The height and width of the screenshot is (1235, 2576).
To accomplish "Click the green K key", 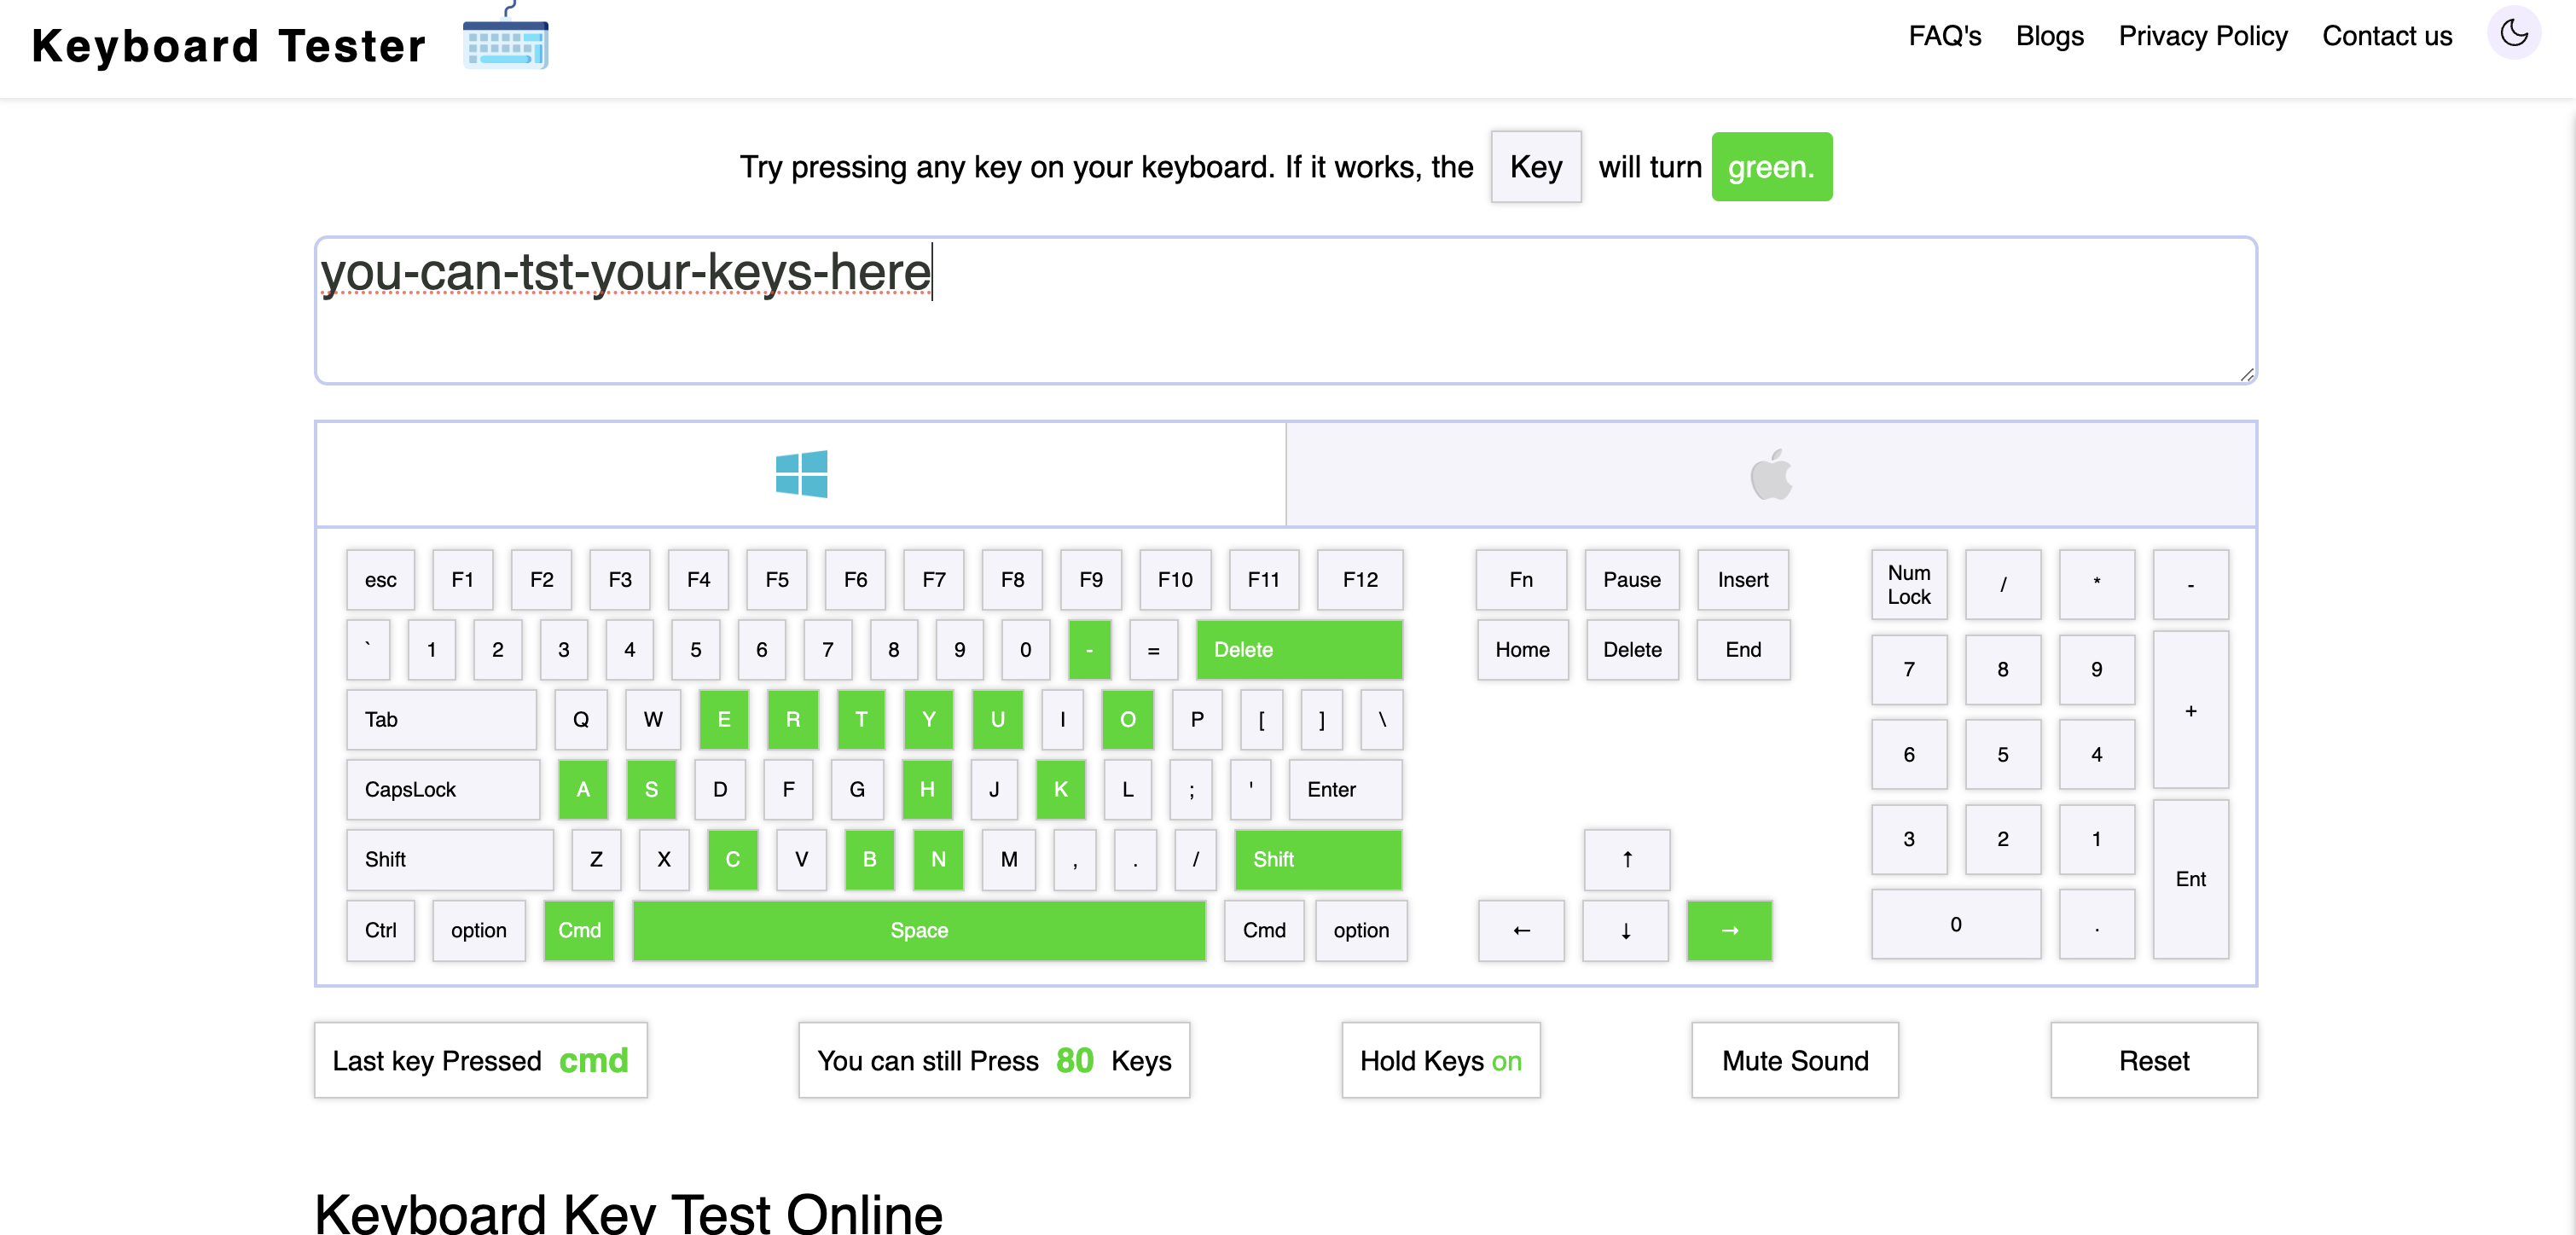I will pyautogui.click(x=1061, y=790).
